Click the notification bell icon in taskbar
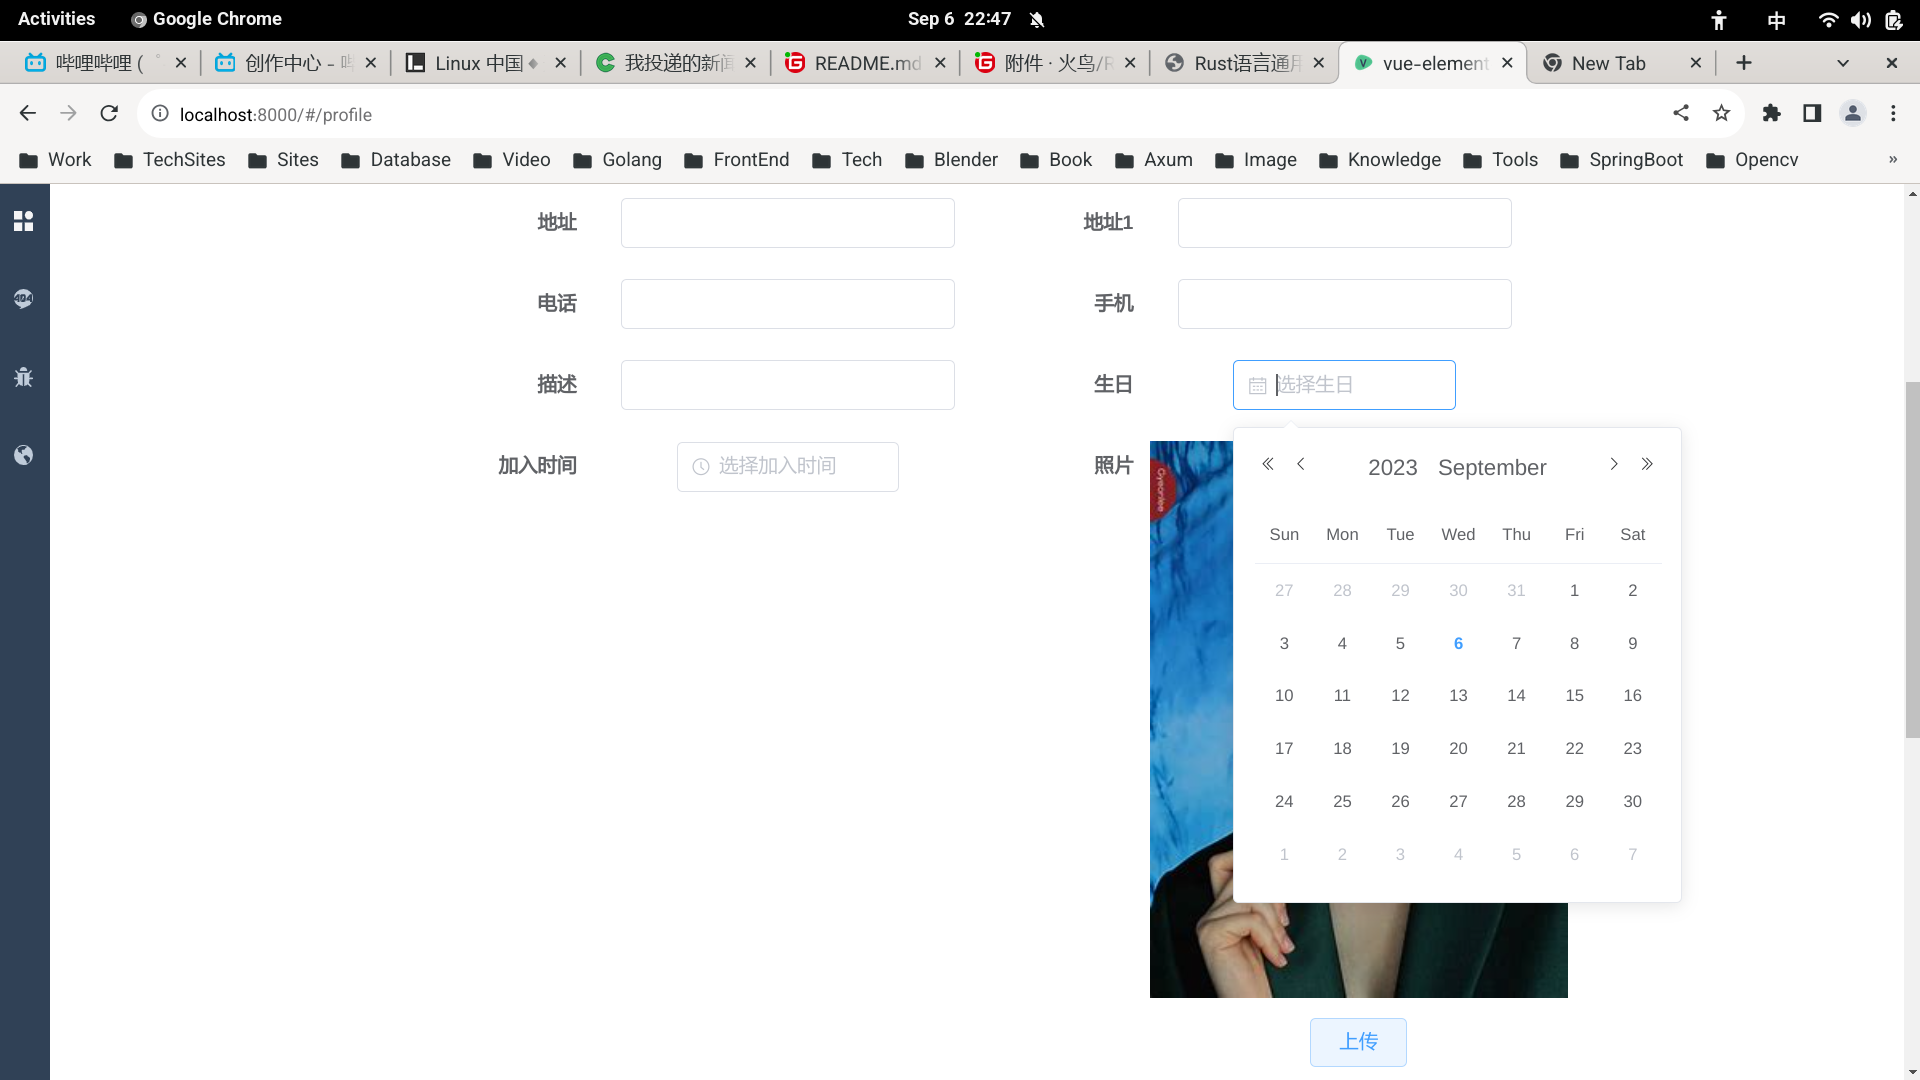The image size is (1920, 1080). pos(1040,18)
